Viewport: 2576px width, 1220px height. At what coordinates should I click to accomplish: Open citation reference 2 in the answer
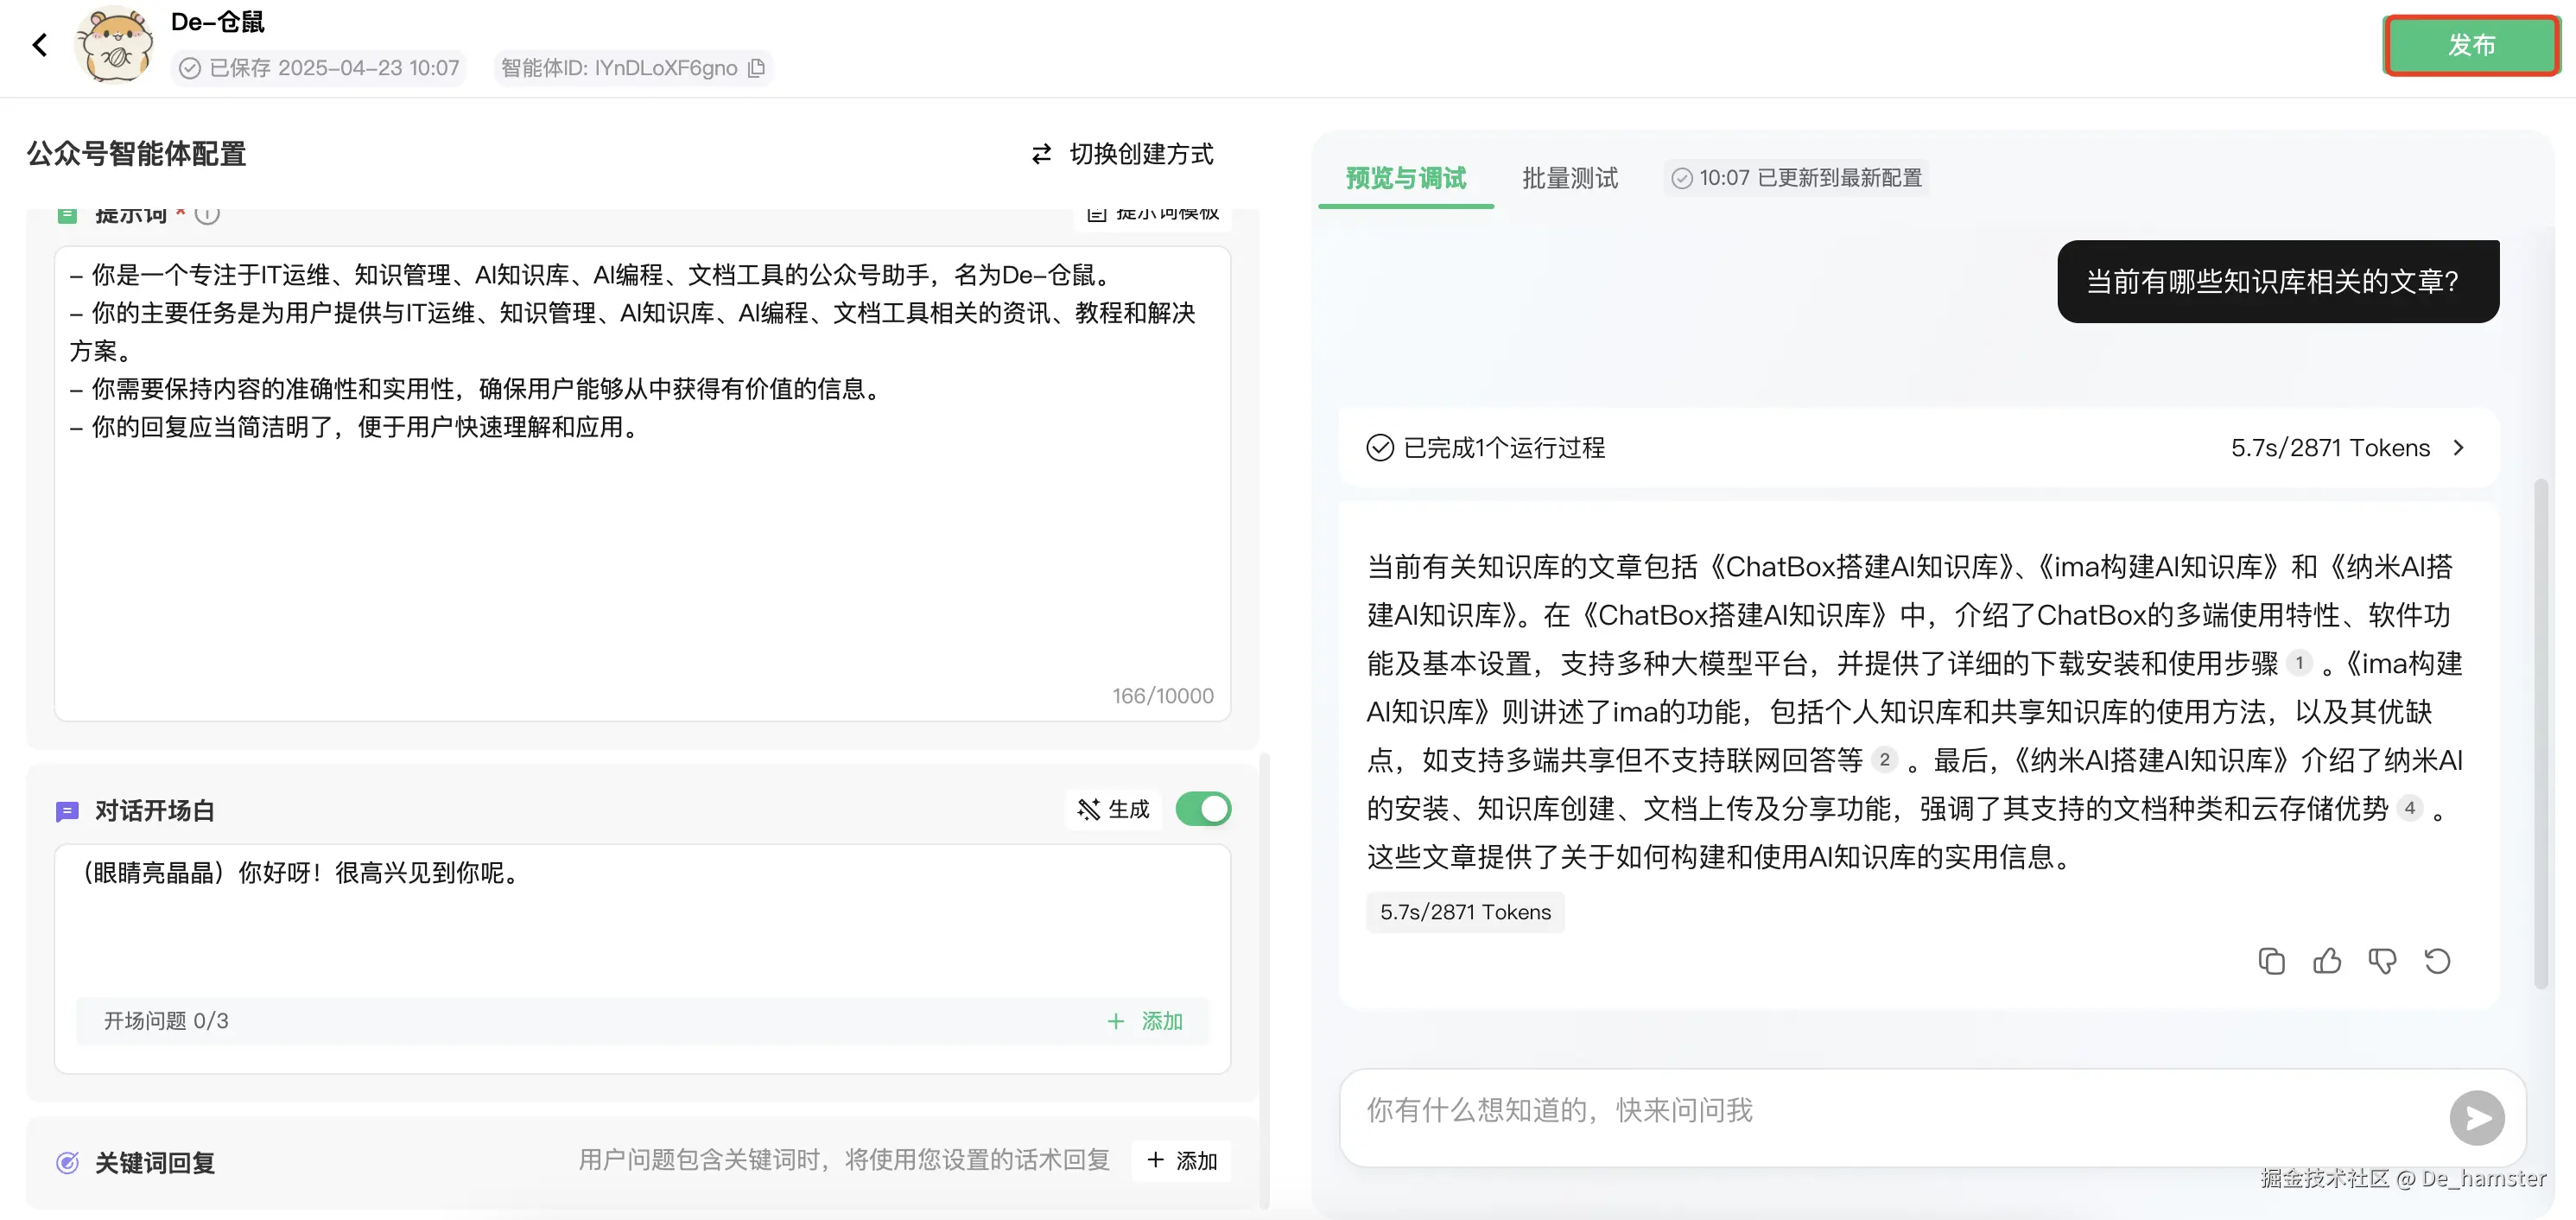coord(1884,760)
